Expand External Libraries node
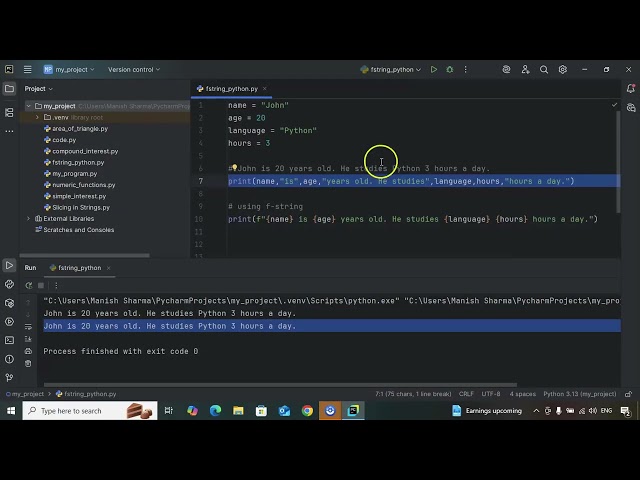Screen dimensions: 640x480 pyautogui.click(x=29, y=219)
